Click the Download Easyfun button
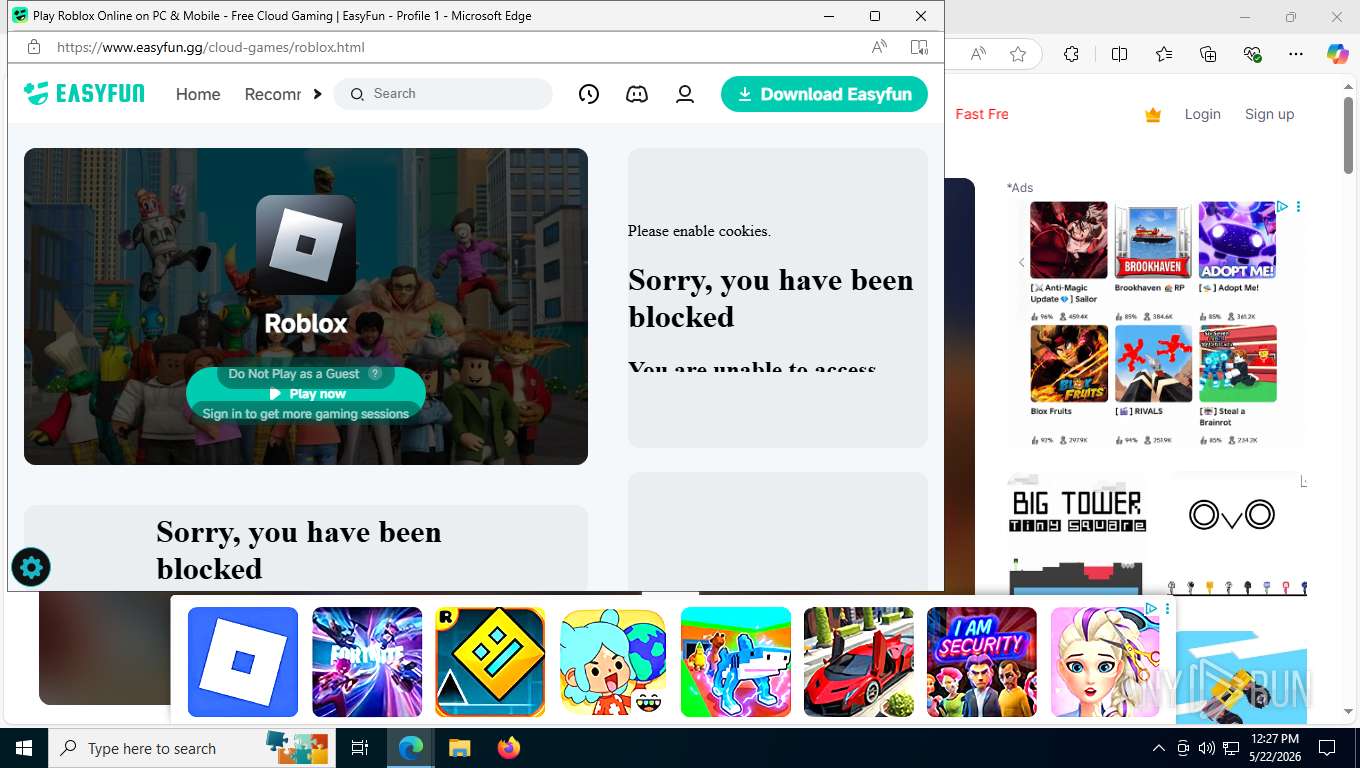This screenshot has width=1360, height=768. [824, 94]
